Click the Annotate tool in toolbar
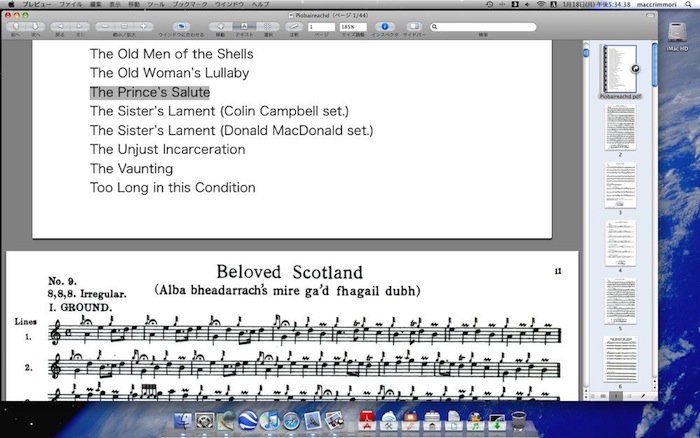700x438 pixels. pyautogui.click(x=293, y=26)
